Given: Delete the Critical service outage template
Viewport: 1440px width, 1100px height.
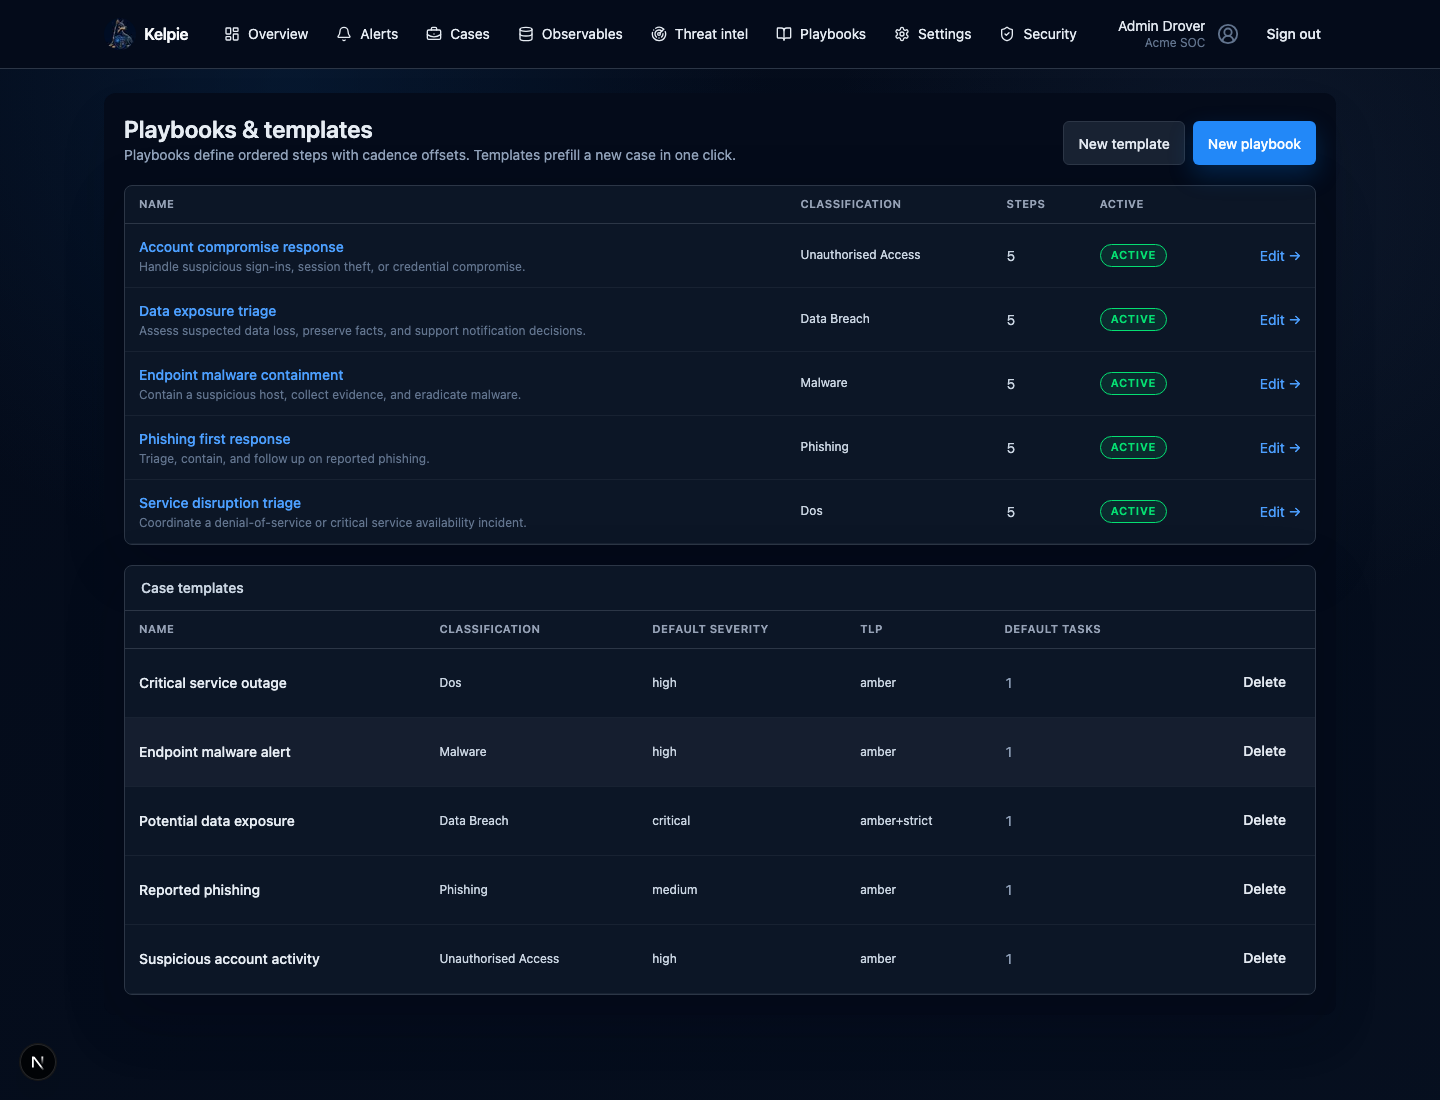Looking at the screenshot, I should tap(1264, 682).
